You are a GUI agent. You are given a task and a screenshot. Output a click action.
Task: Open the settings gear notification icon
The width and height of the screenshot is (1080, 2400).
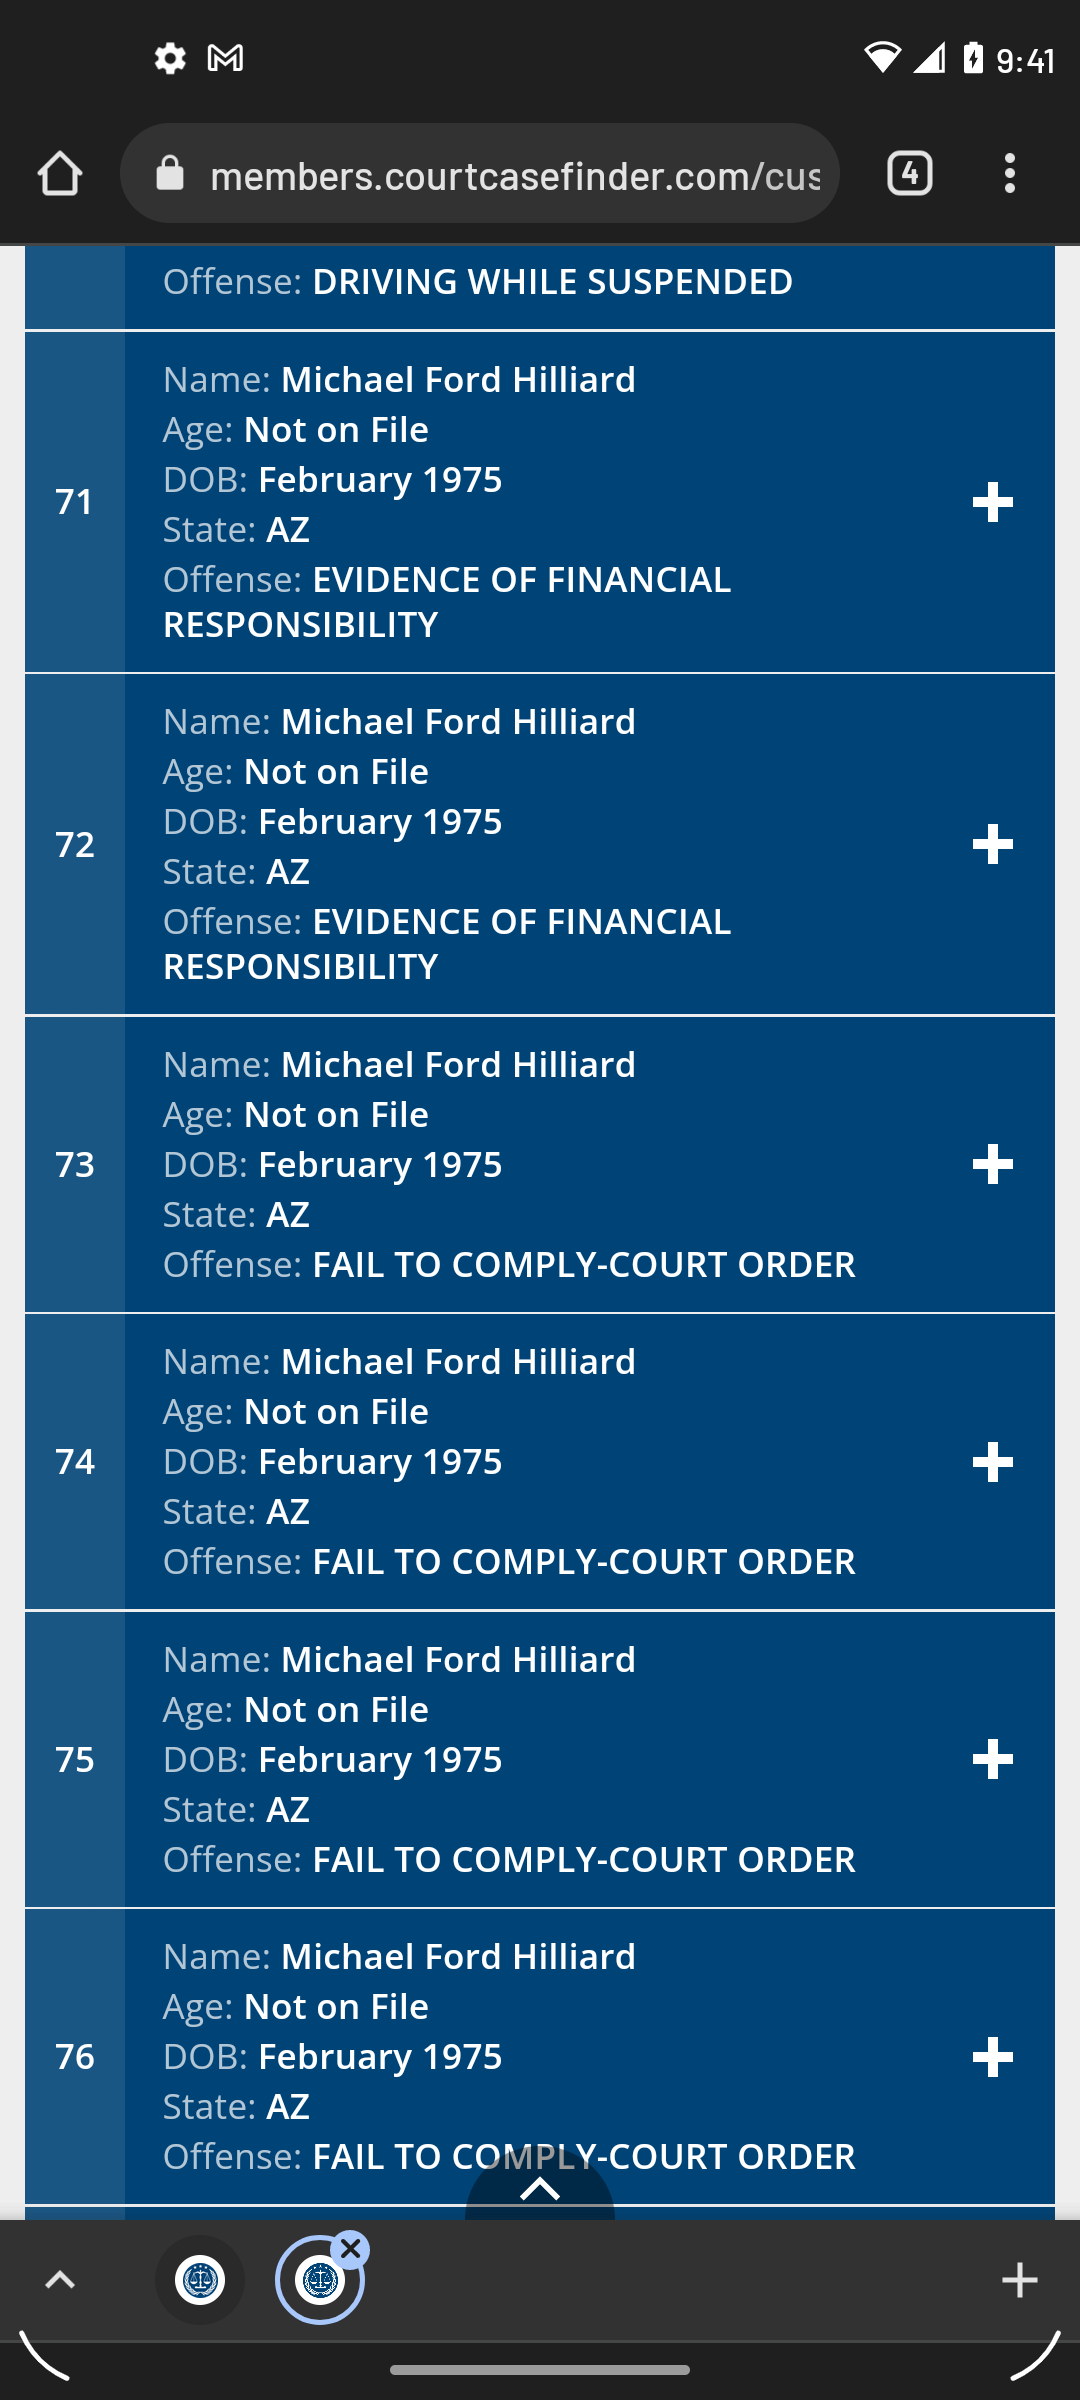click(x=170, y=59)
